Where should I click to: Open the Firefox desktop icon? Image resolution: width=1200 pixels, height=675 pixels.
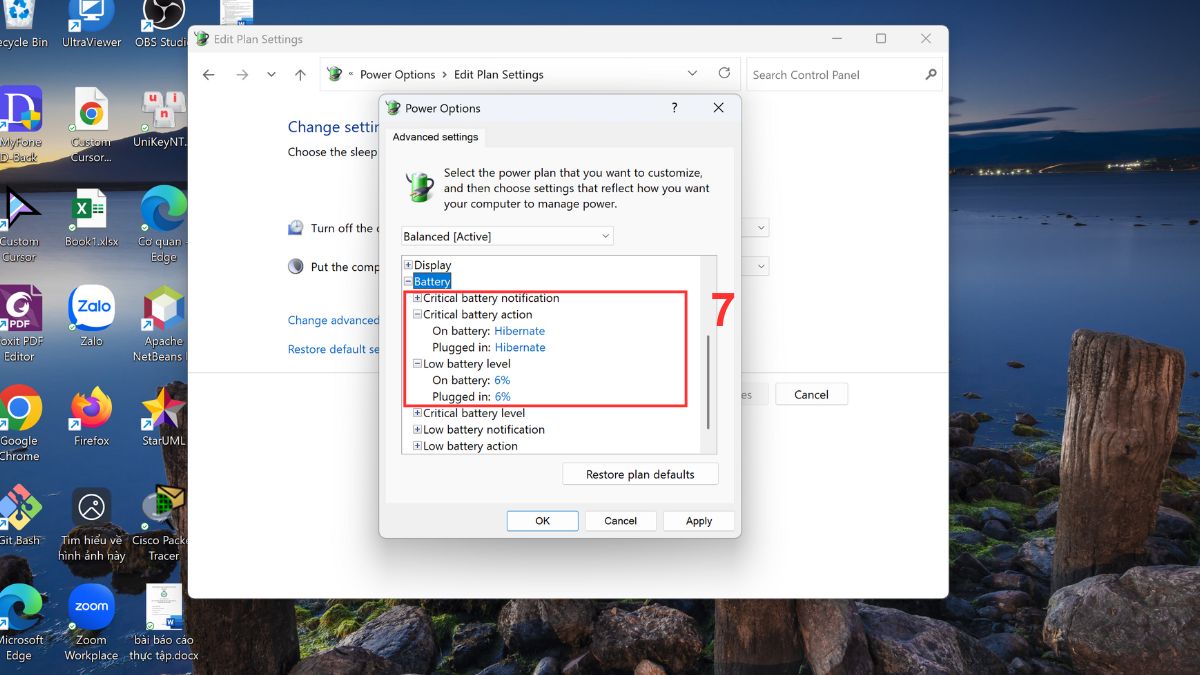click(91, 410)
